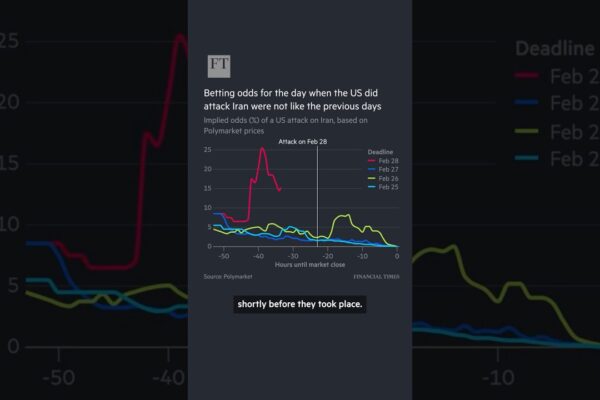Click the 'Attack on Feb 28' annotation
600x400 pixels.
302,141
